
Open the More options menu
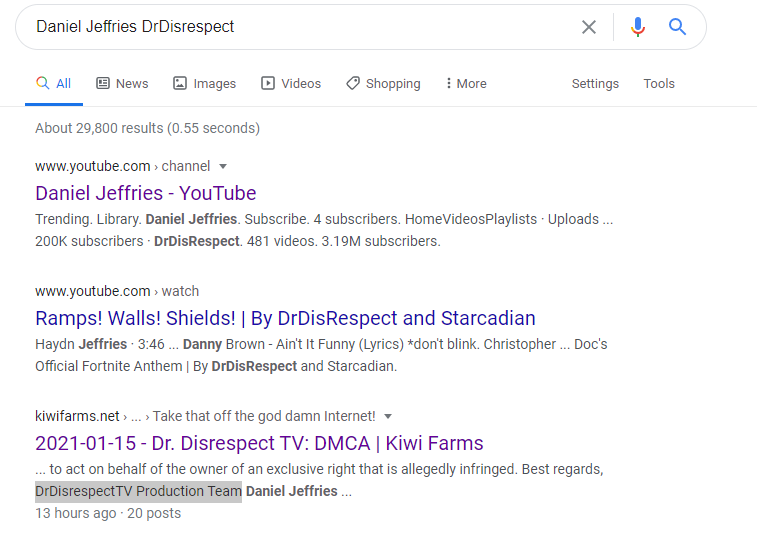(466, 84)
